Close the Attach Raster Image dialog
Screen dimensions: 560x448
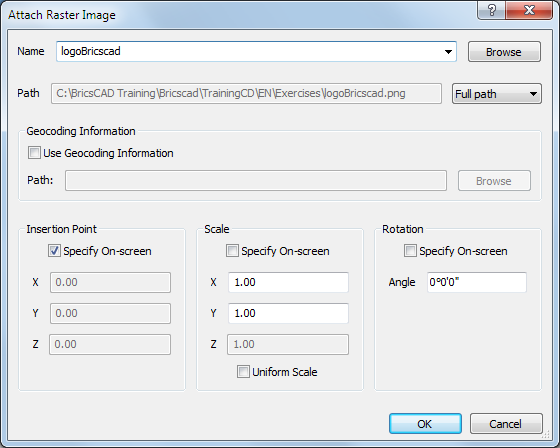[529, 10]
